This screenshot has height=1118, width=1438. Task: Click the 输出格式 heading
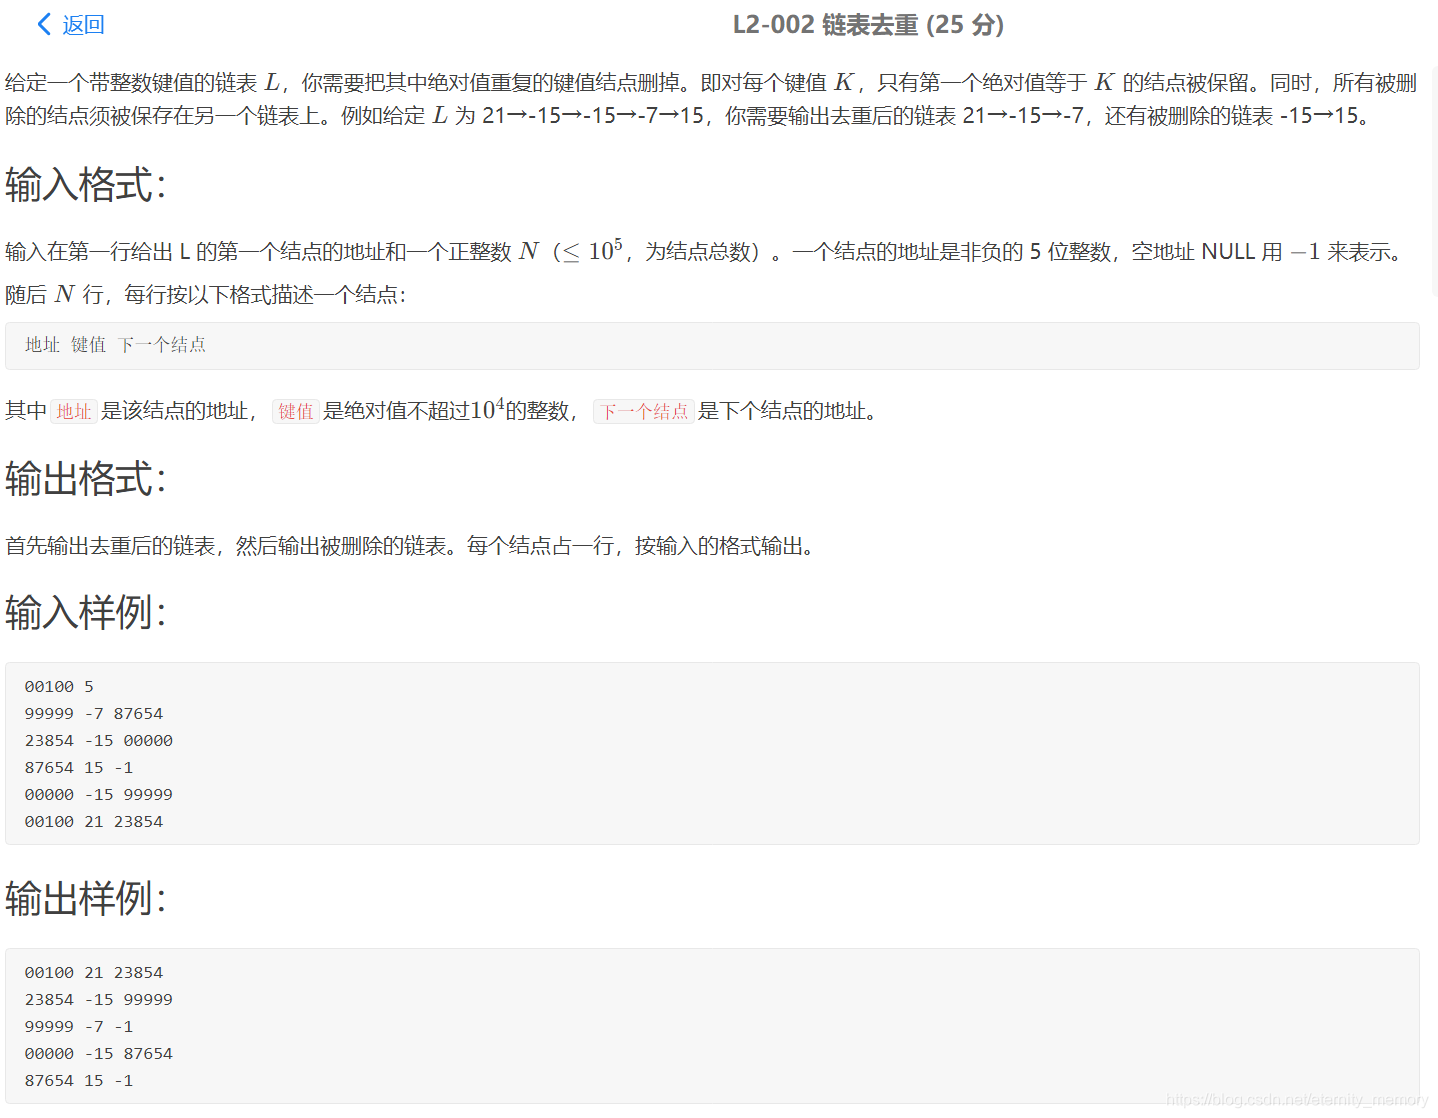86,479
